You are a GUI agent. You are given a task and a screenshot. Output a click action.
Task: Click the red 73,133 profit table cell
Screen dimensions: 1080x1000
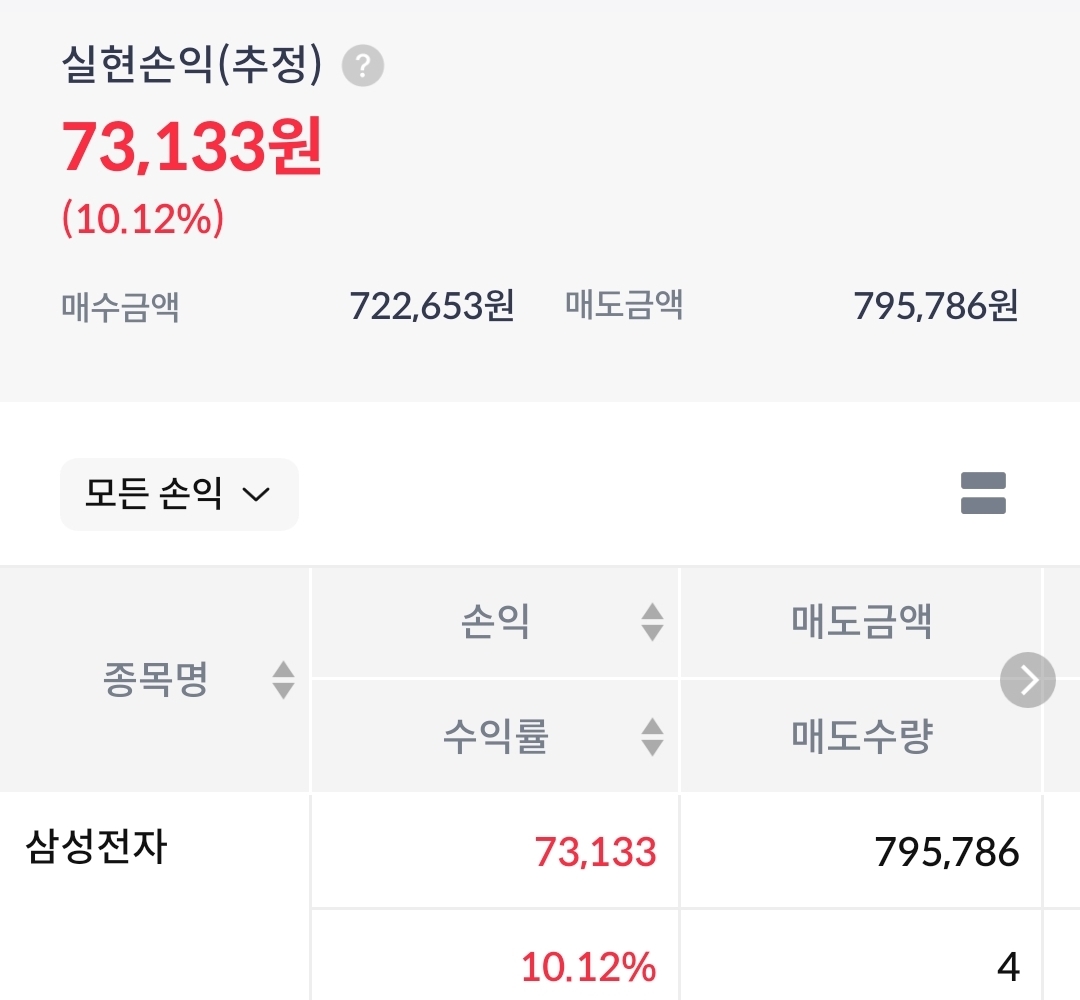(595, 852)
